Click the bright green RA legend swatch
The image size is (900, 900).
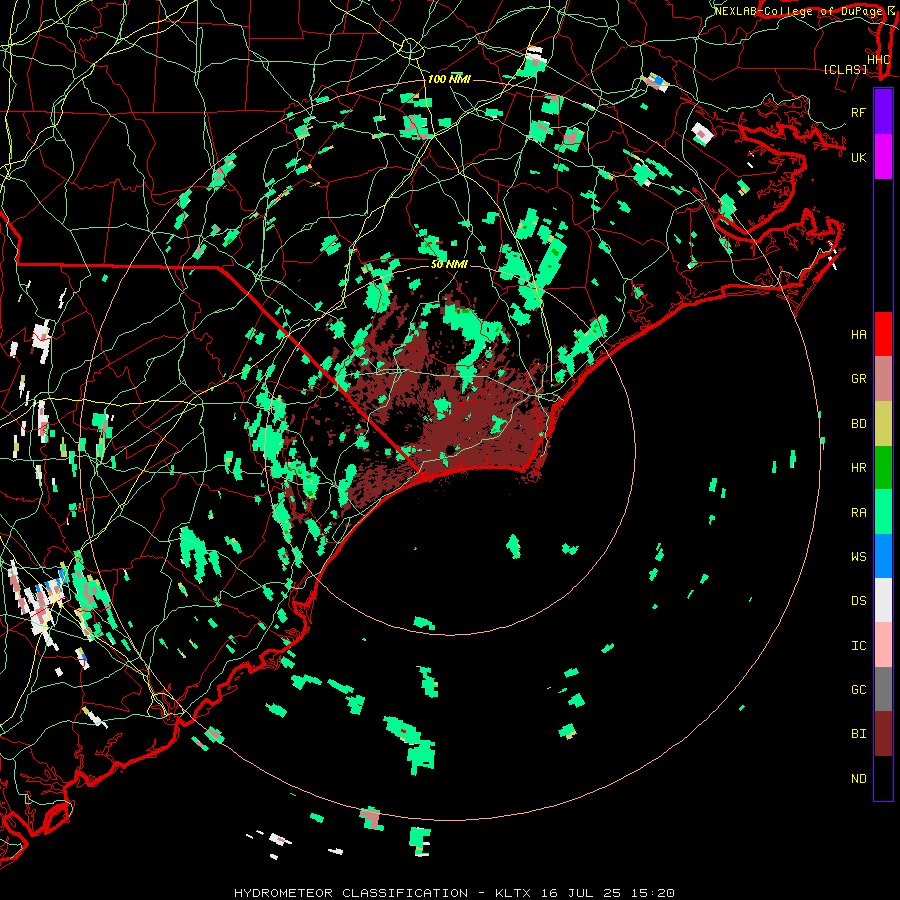coord(883,512)
